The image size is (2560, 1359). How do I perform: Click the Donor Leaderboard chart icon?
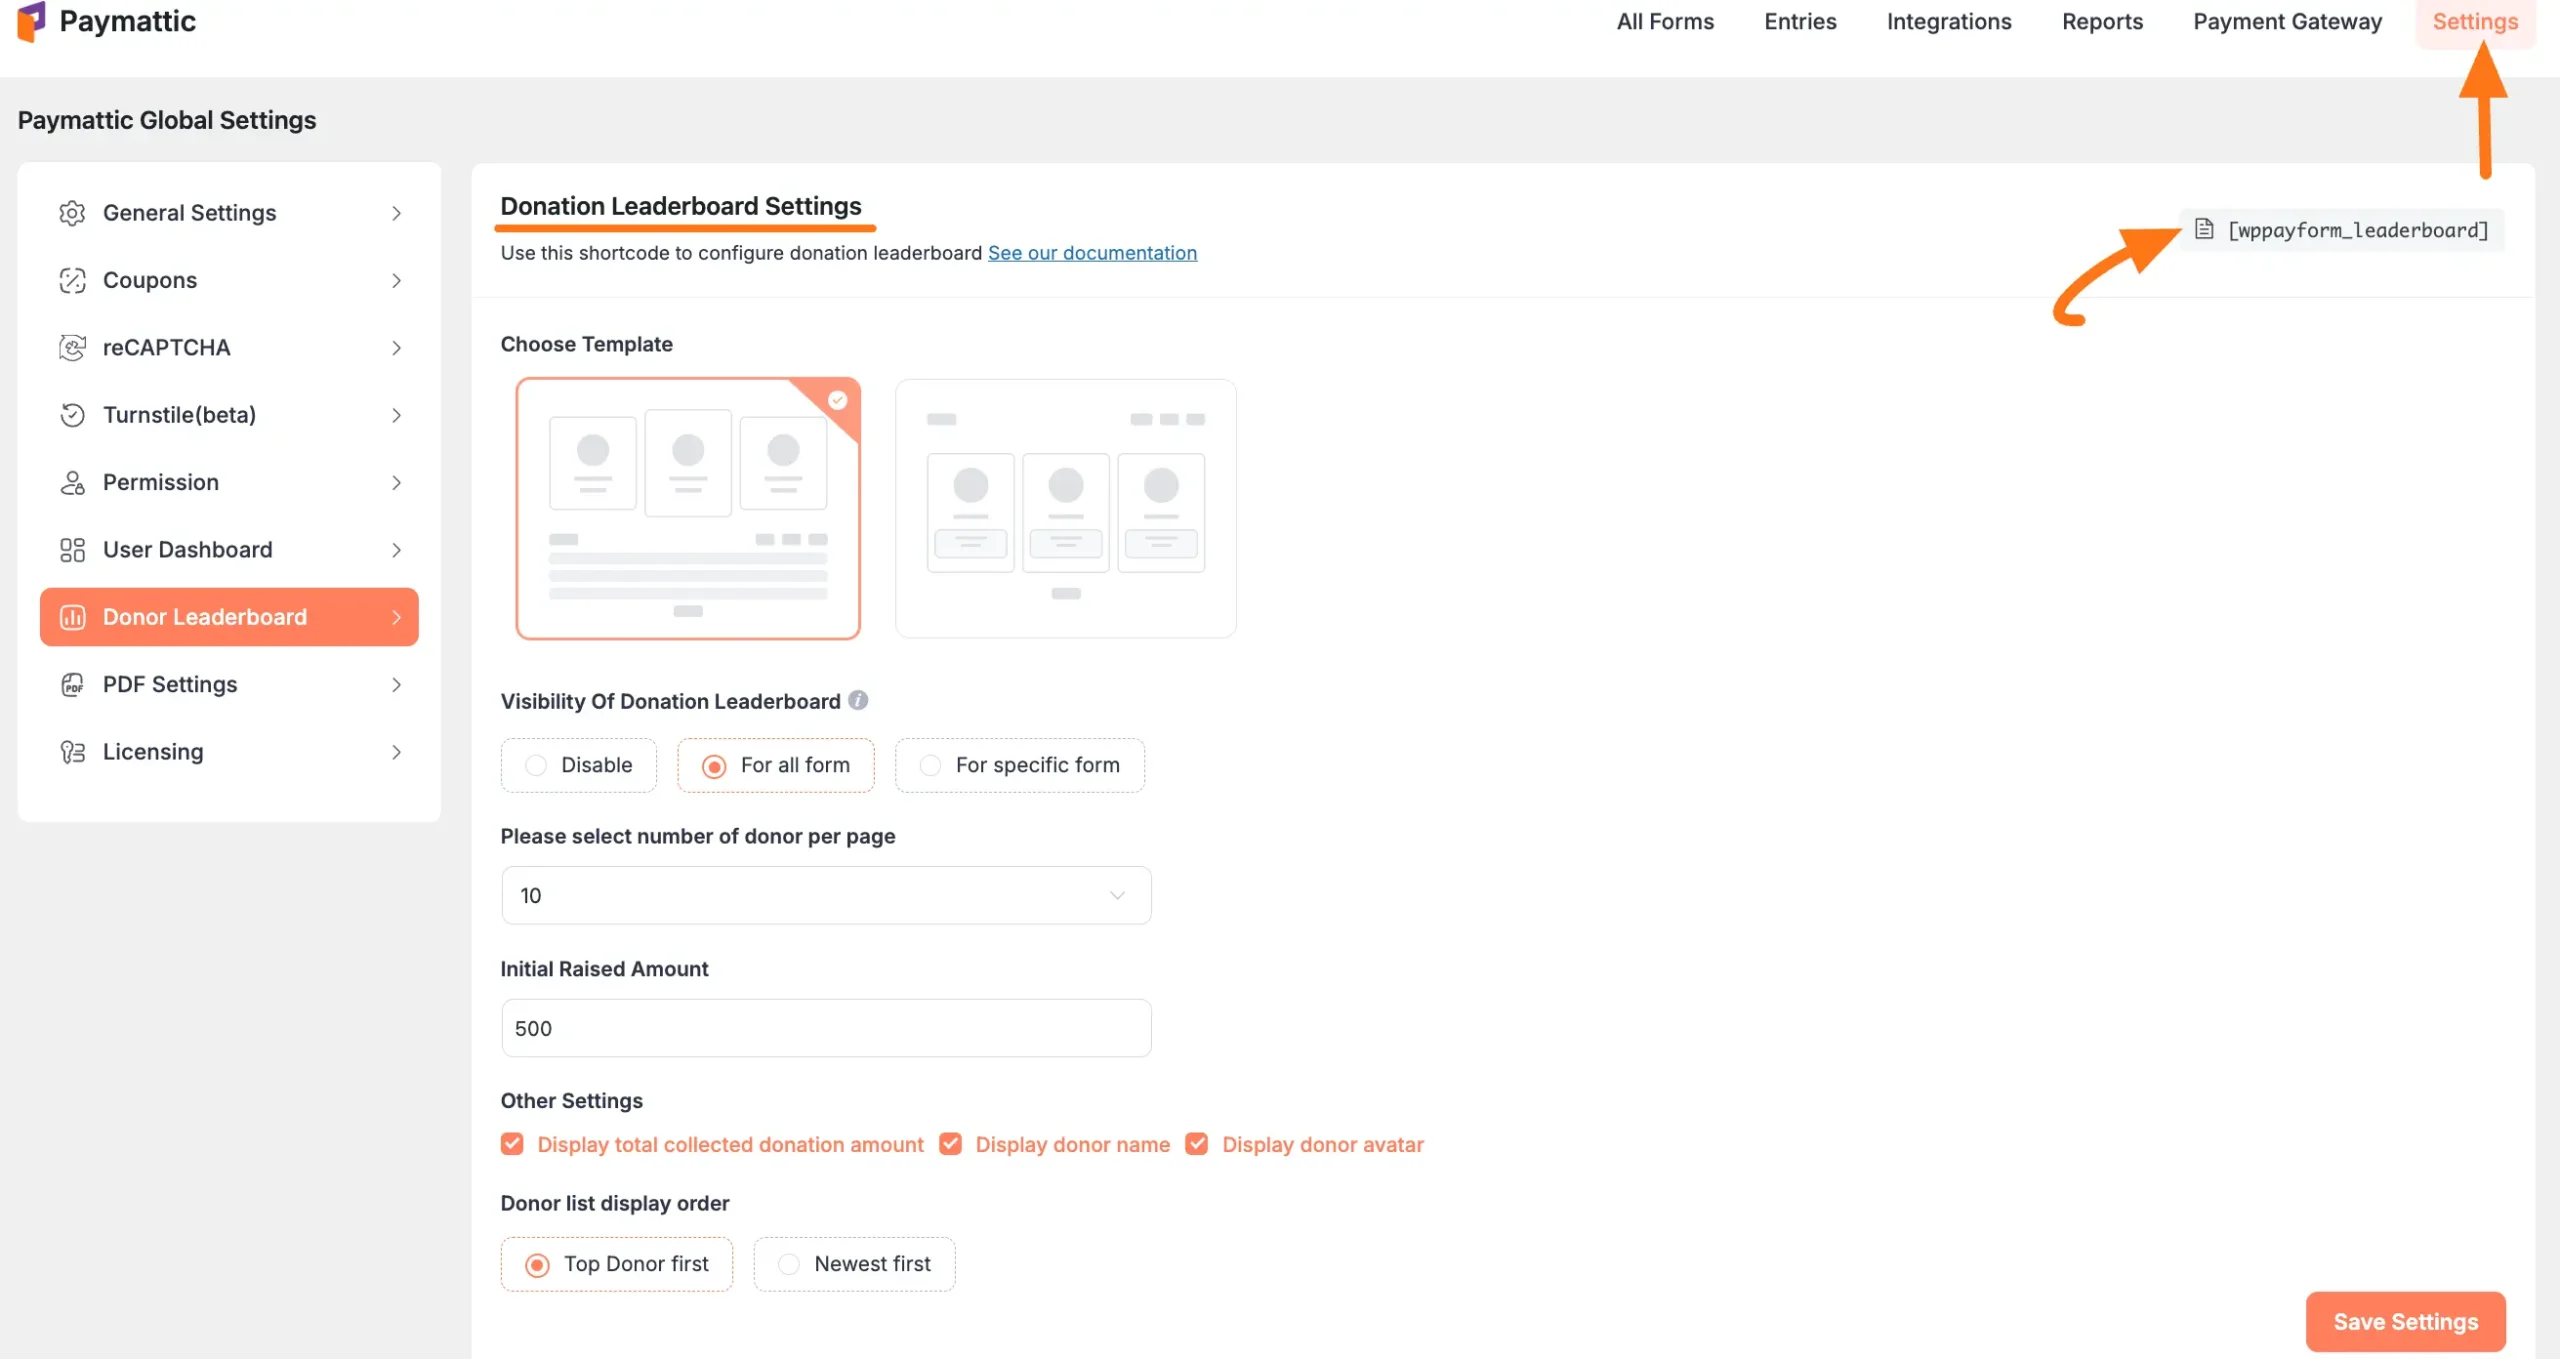click(72, 617)
